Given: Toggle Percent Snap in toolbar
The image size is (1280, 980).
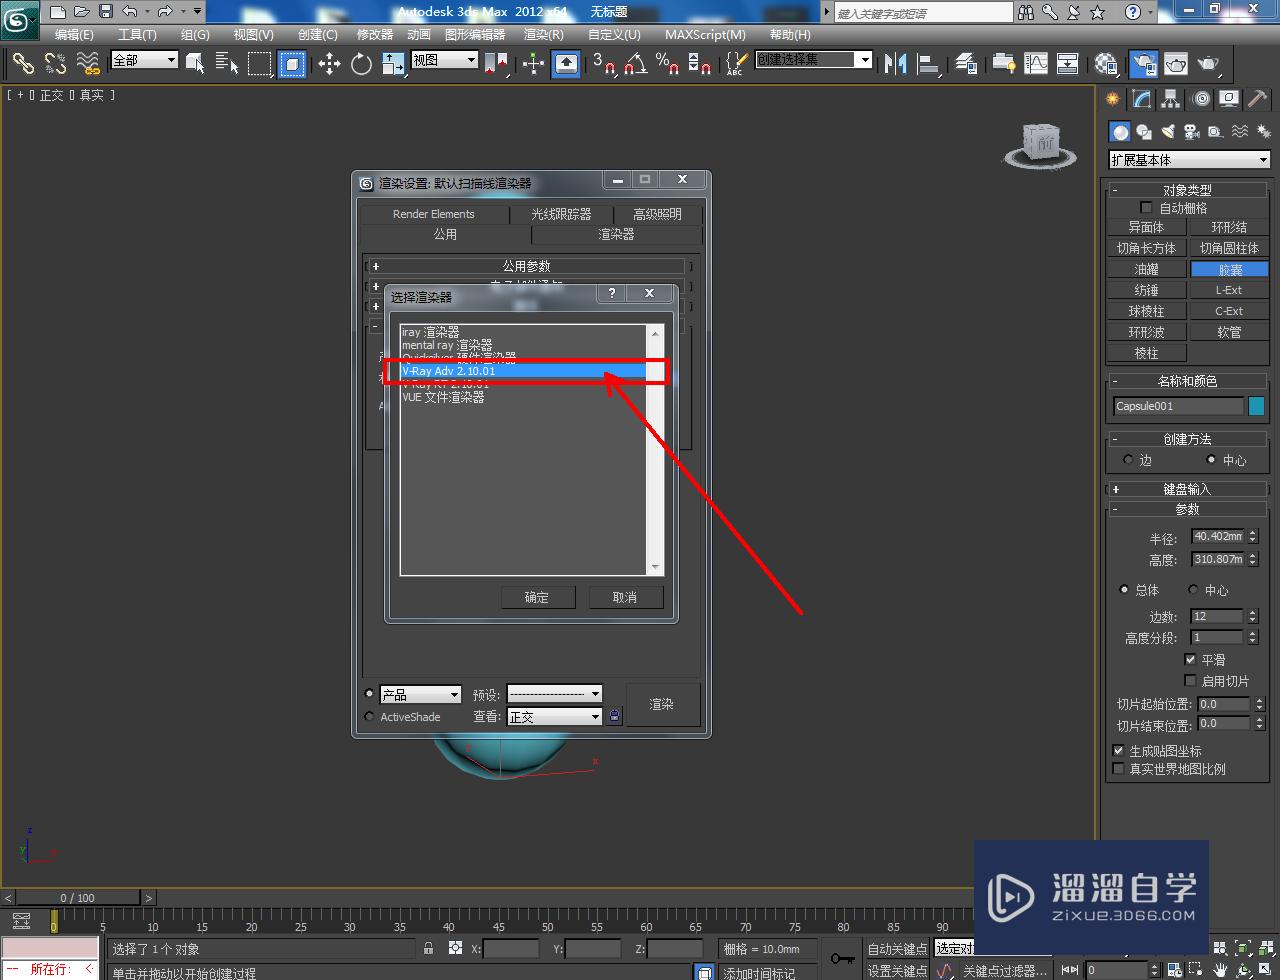Looking at the screenshot, I should tap(667, 64).
